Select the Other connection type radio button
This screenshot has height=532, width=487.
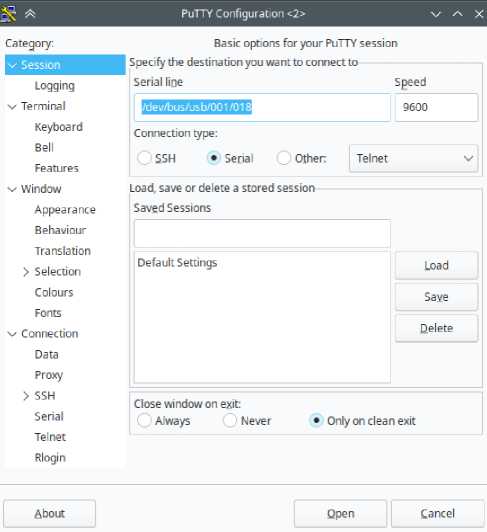(x=284, y=158)
